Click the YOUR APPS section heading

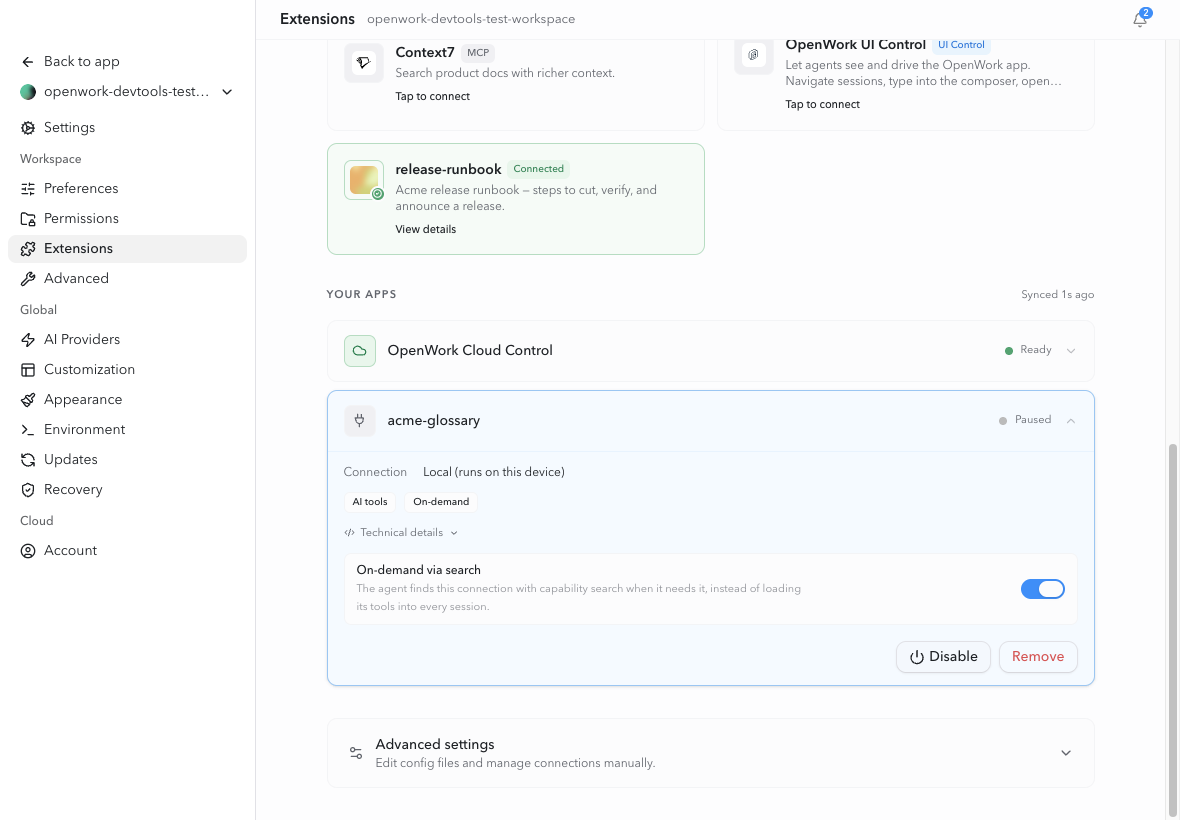361,294
